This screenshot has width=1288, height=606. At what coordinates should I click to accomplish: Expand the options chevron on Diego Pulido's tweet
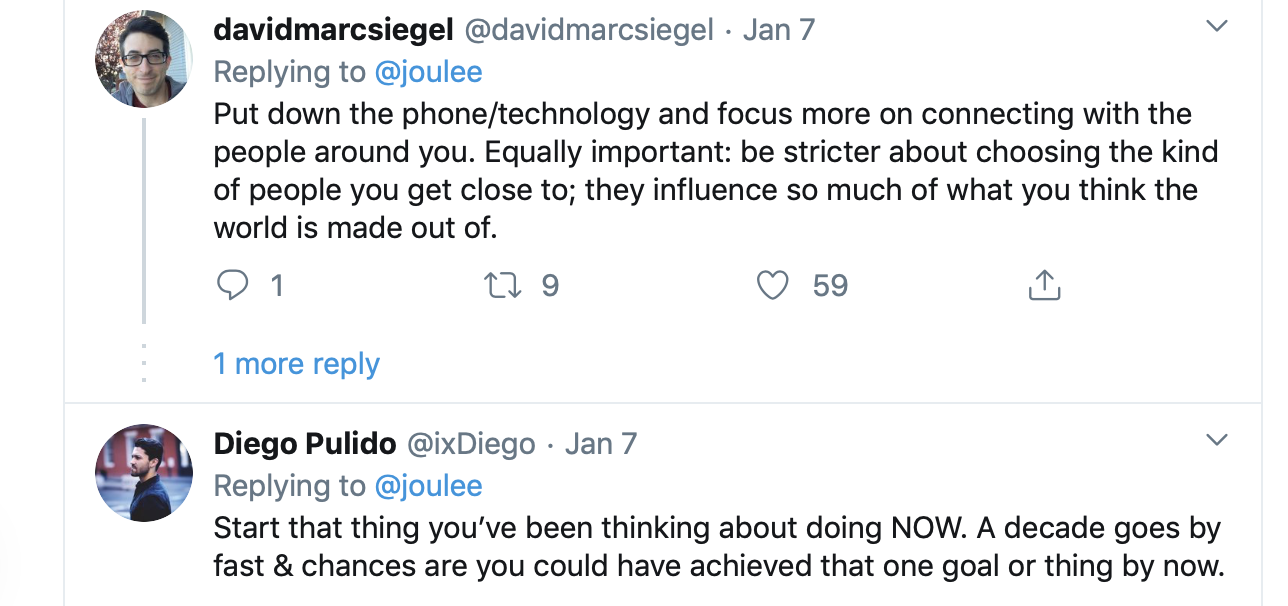click(x=1216, y=440)
